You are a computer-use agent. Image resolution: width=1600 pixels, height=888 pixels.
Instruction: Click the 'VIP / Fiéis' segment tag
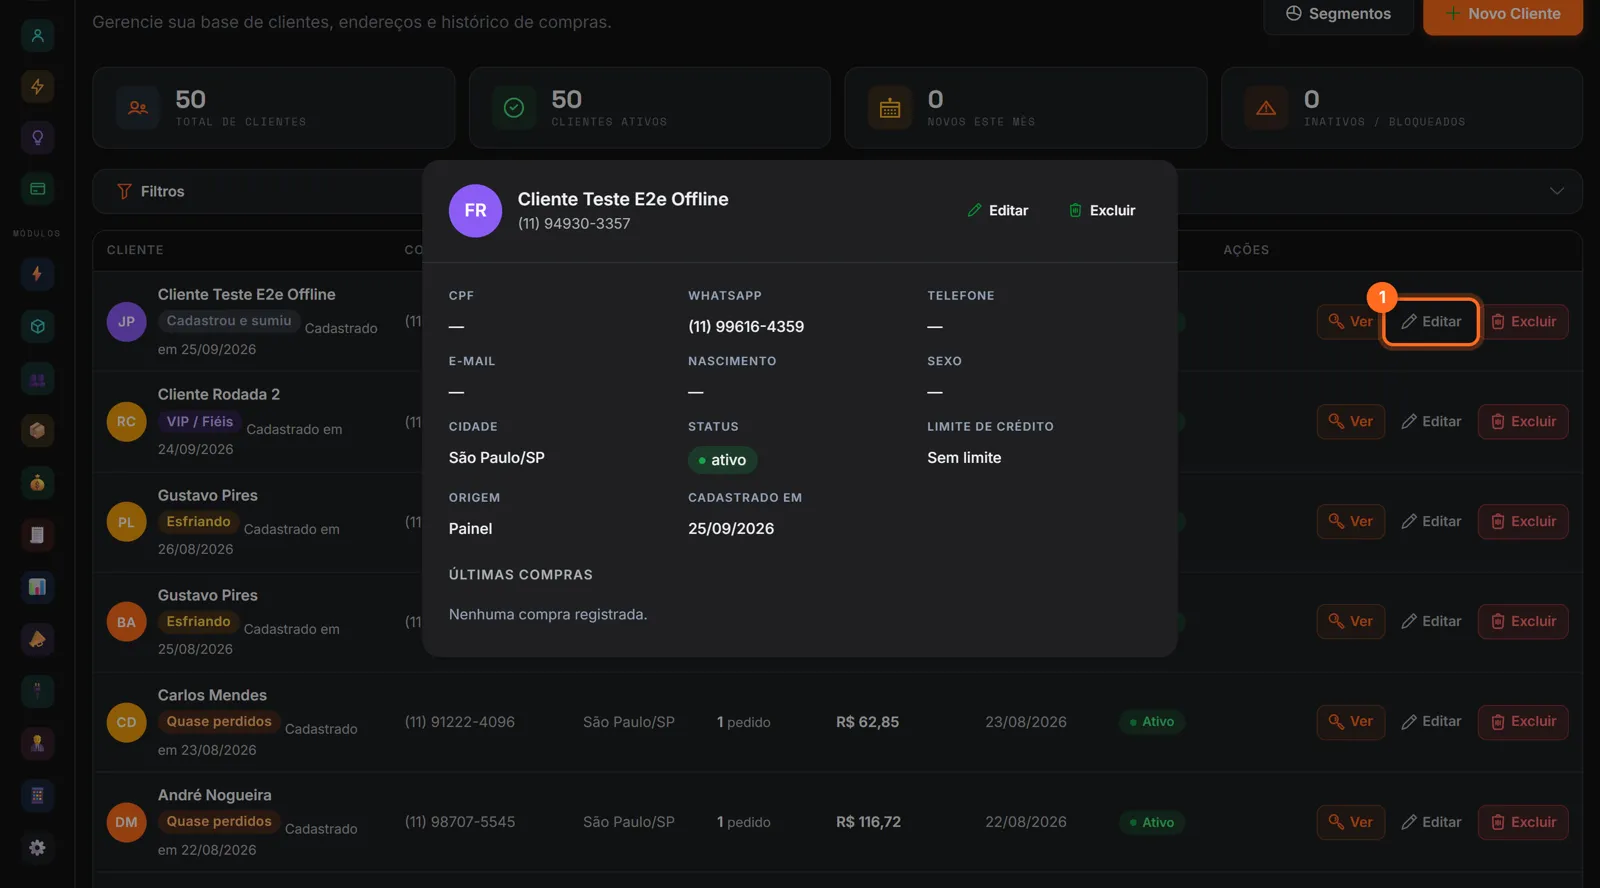[x=200, y=422]
